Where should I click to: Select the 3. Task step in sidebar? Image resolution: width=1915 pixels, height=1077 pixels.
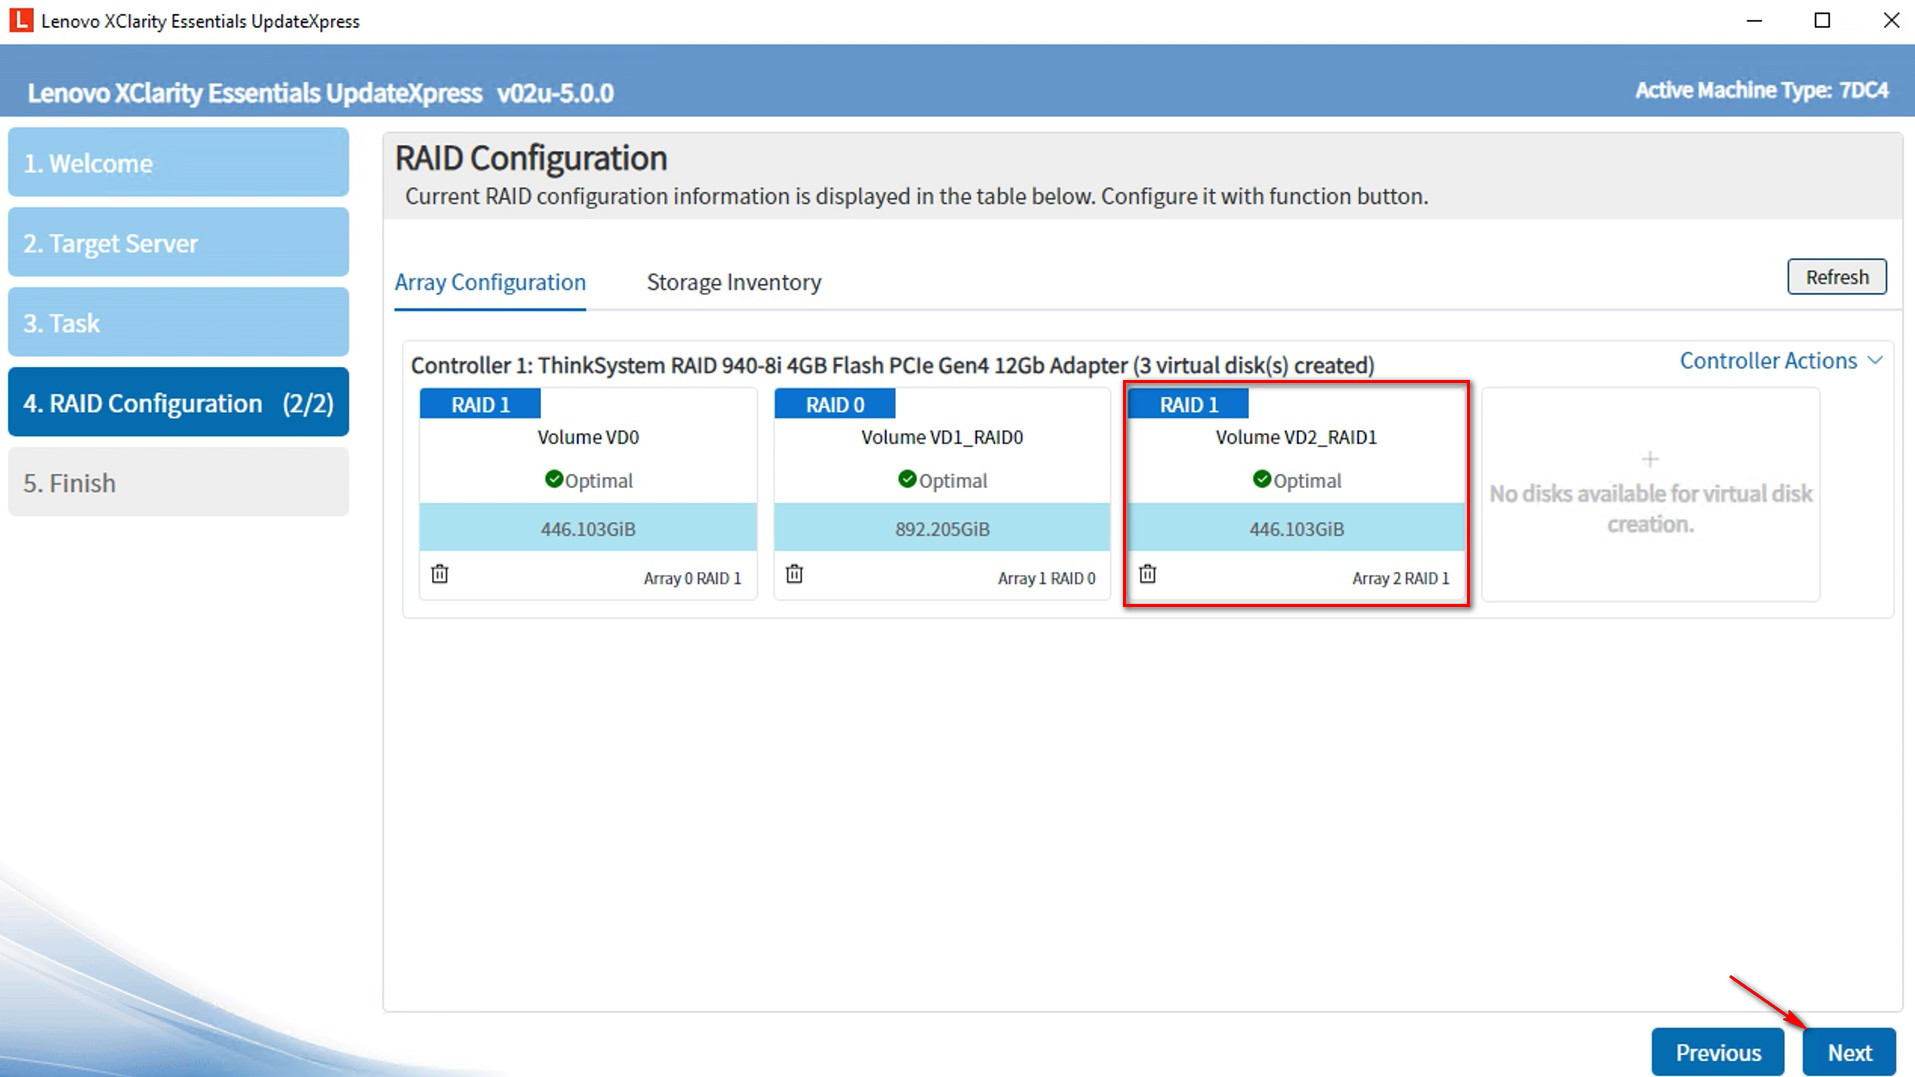tap(178, 323)
